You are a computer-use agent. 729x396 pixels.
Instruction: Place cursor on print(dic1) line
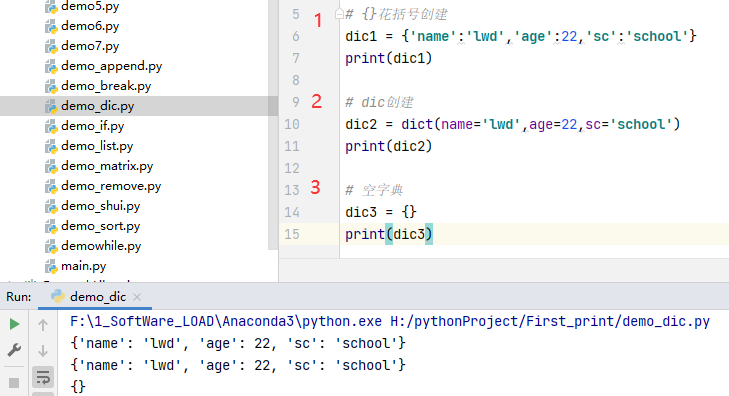click(389, 58)
